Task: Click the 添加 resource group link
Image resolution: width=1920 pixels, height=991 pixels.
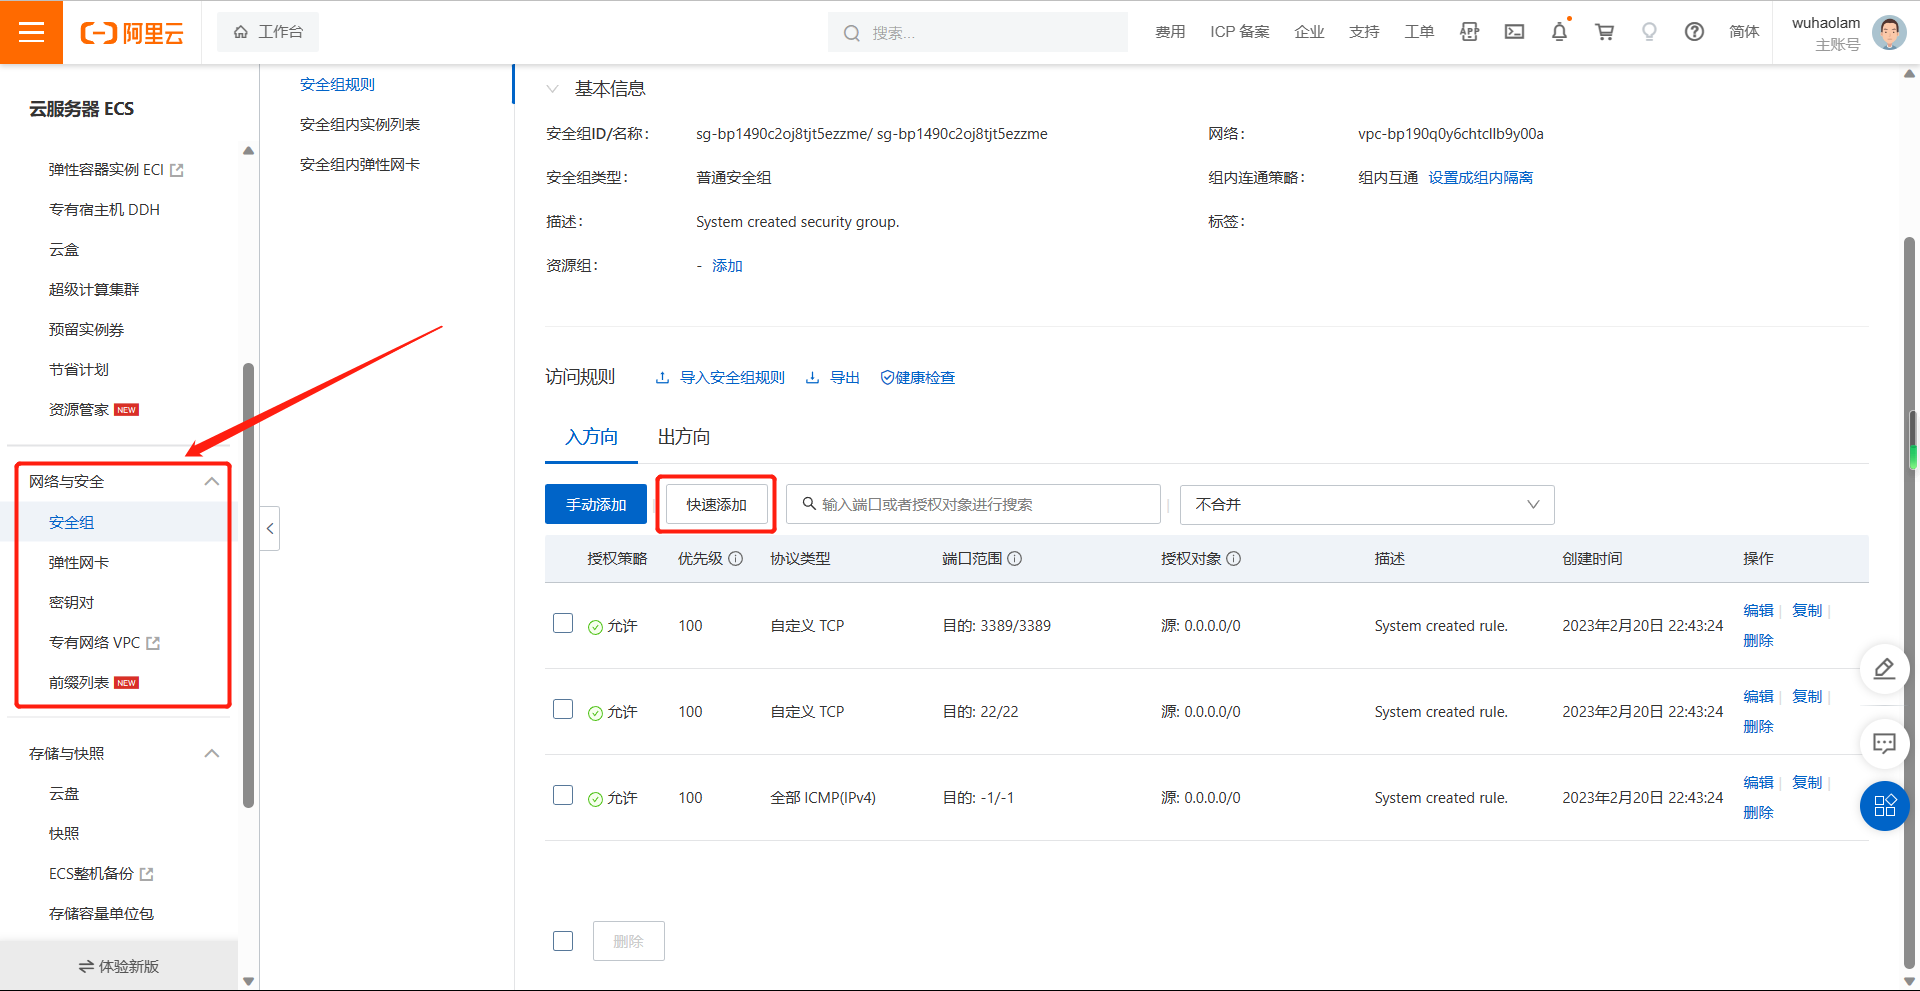Action: [727, 266]
